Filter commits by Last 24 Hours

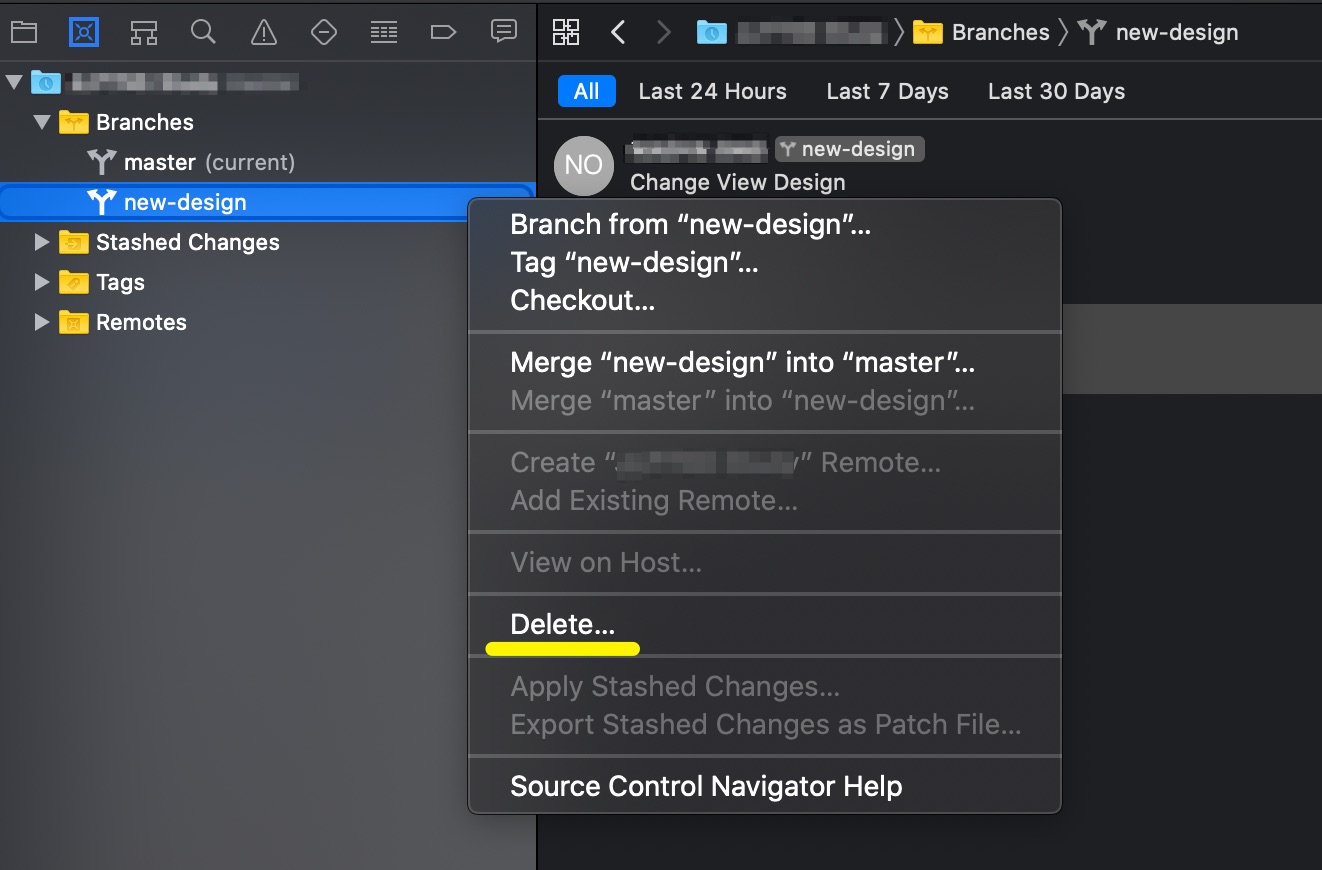coord(713,91)
